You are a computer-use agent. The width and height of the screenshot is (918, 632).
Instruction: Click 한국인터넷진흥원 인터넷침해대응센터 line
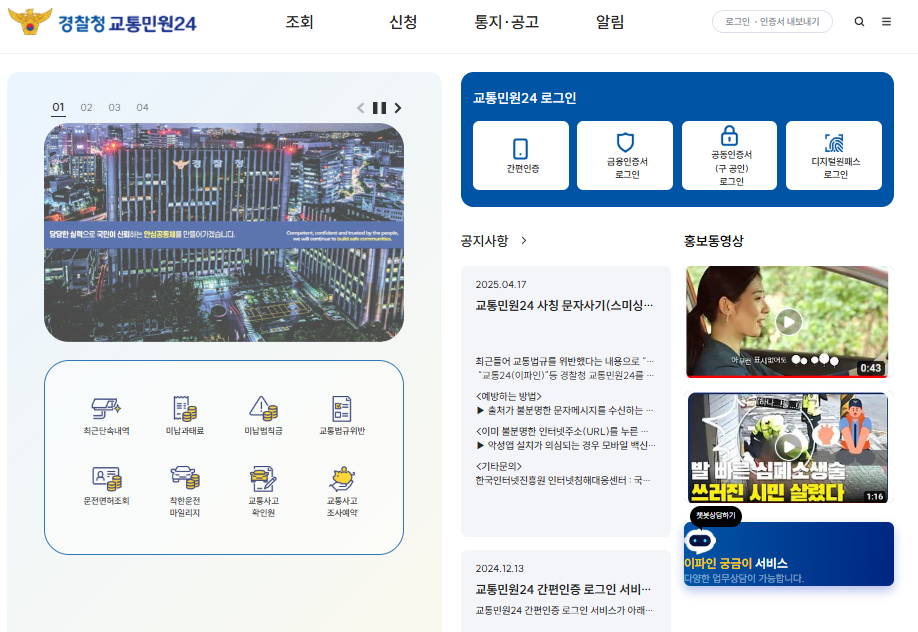pyautogui.click(x=563, y=480)
